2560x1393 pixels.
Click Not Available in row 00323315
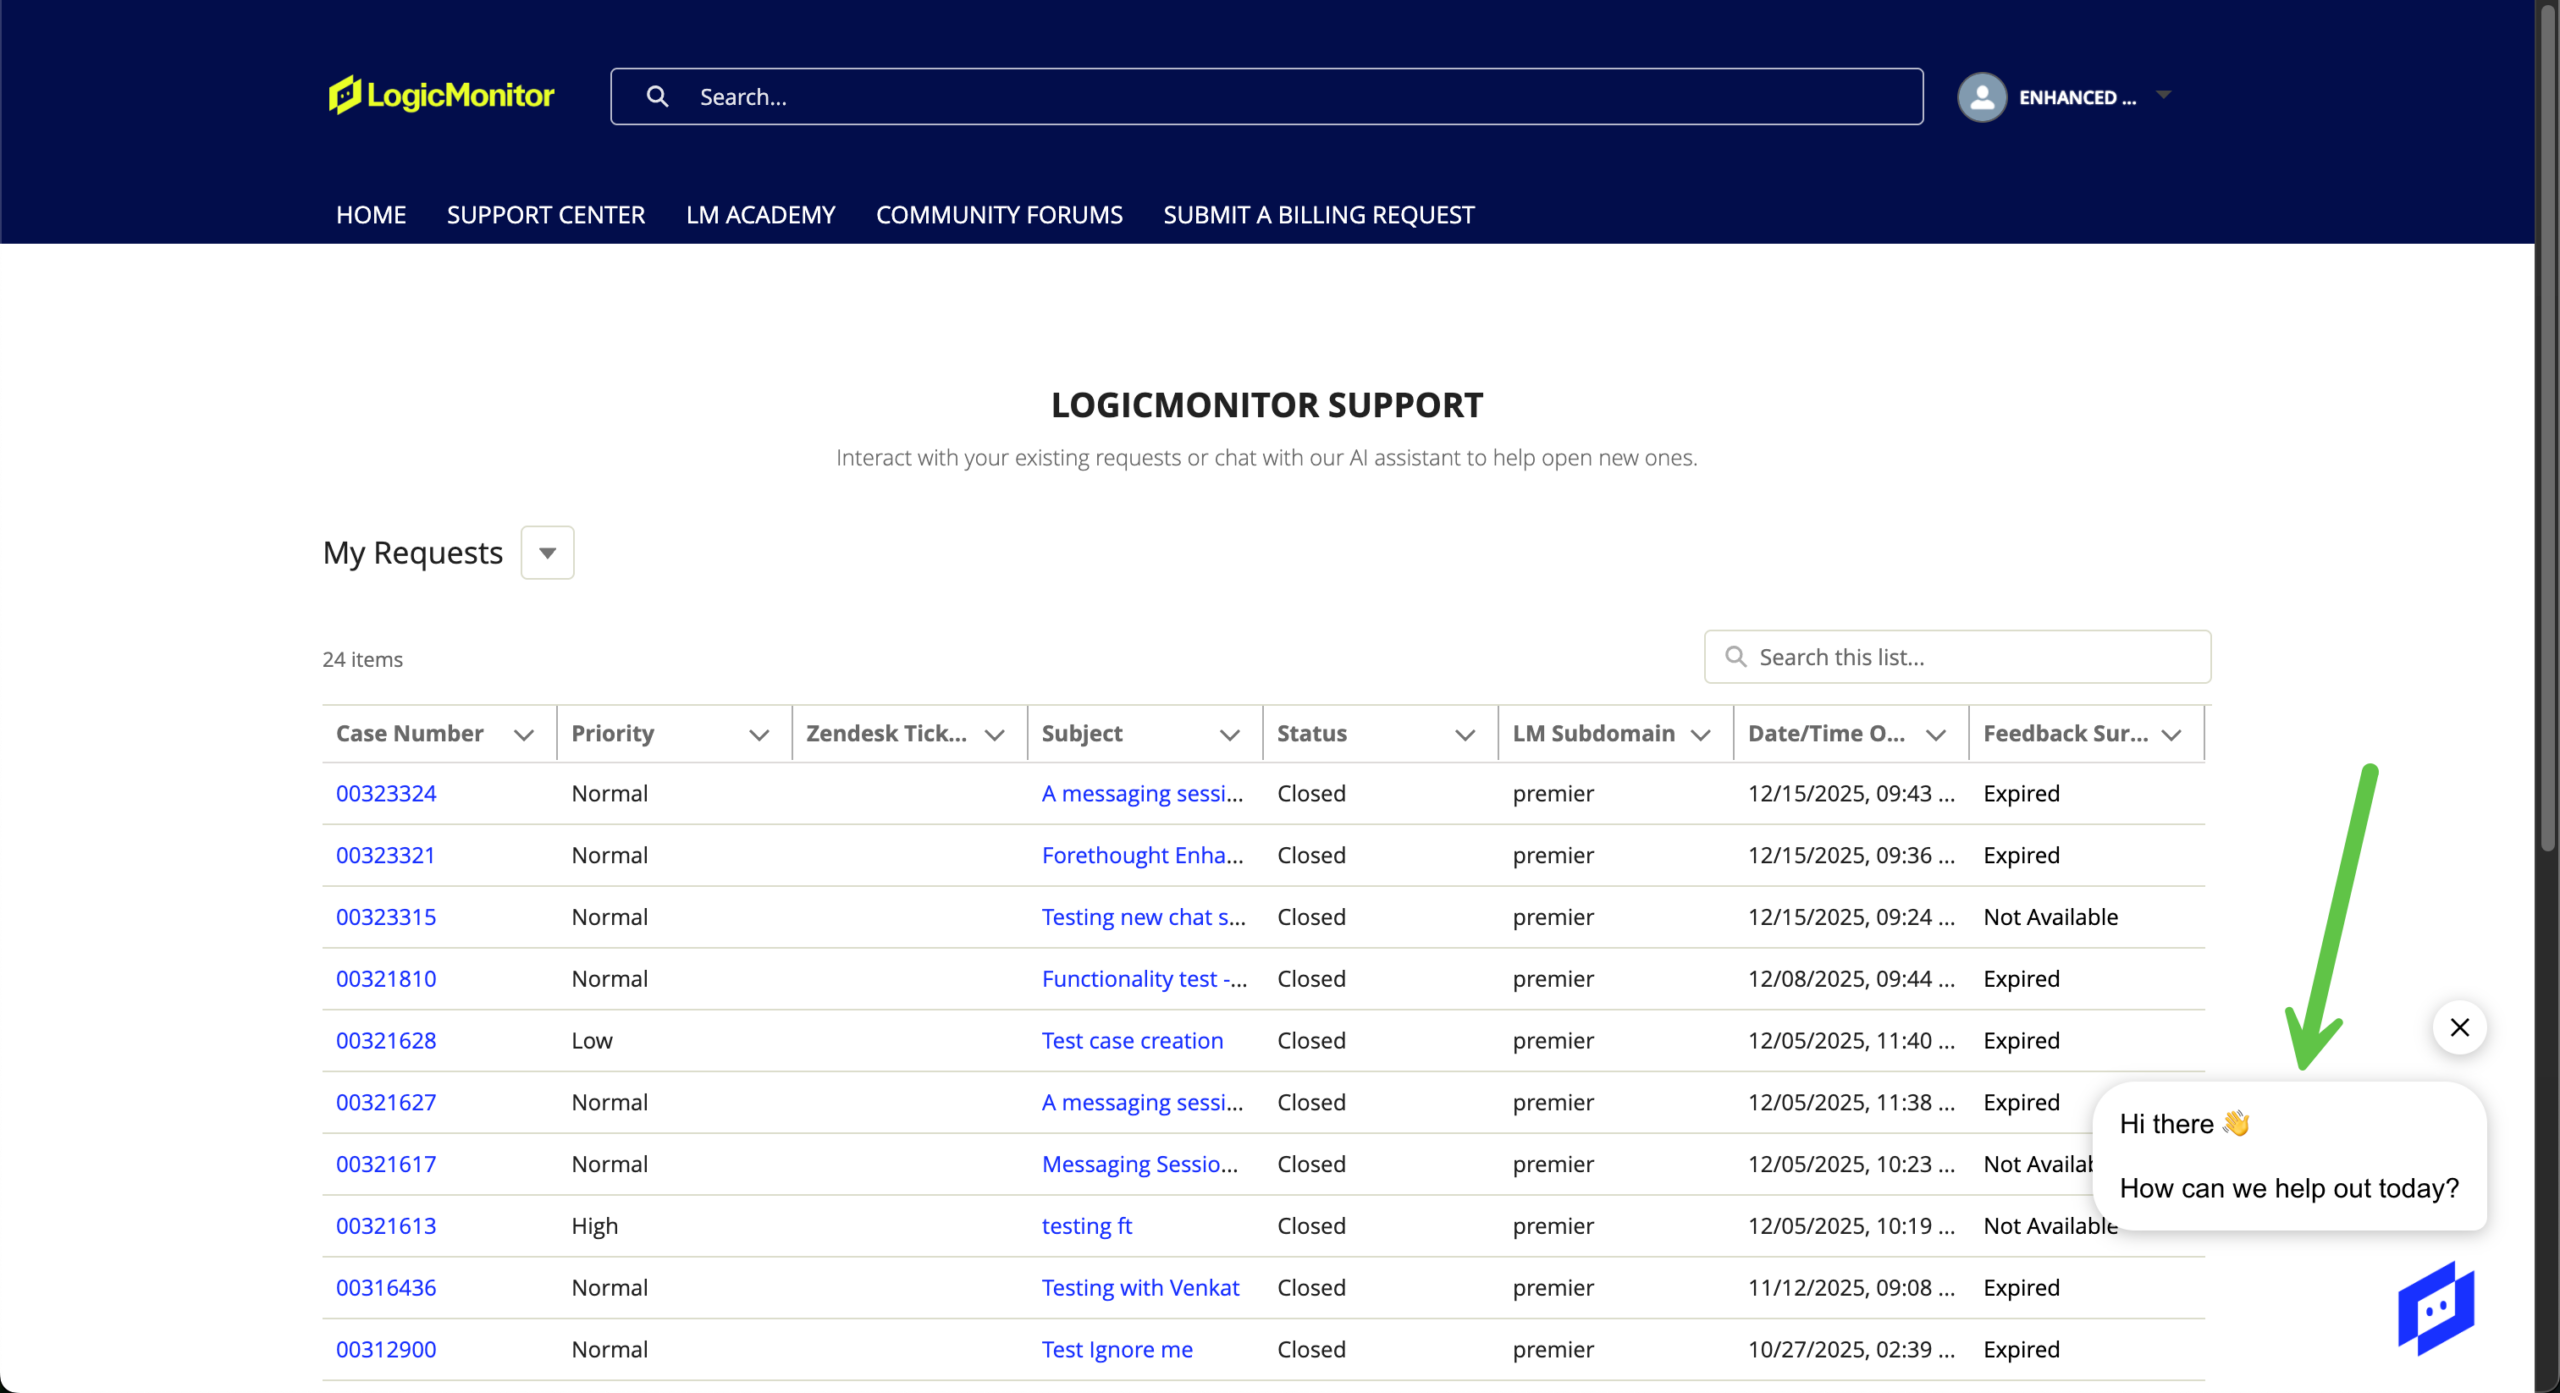click(2050, 917)
